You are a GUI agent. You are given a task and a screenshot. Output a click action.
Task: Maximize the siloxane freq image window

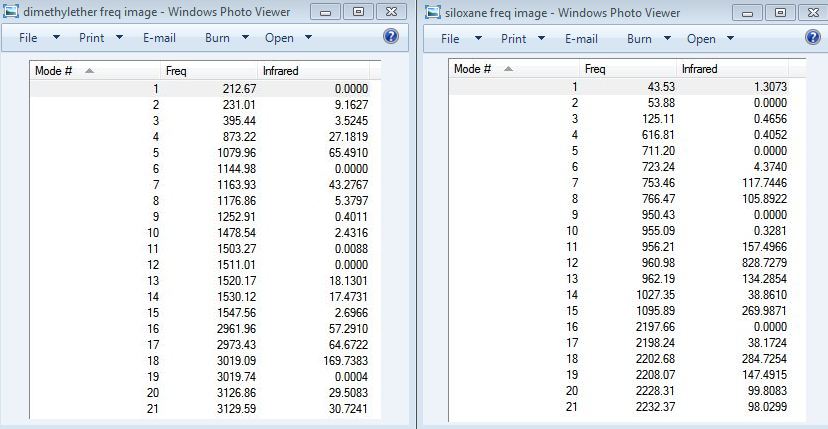pyautogui.click(x=780, y=13)
